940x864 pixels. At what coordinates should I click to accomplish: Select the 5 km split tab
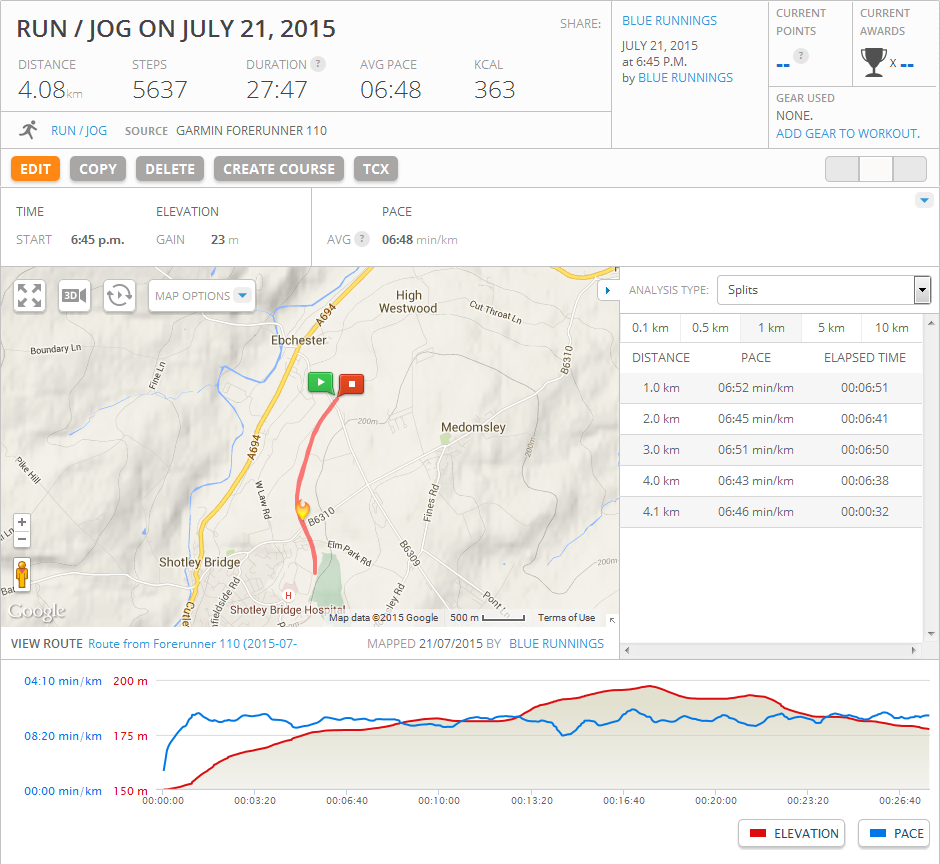coord(830,328)
